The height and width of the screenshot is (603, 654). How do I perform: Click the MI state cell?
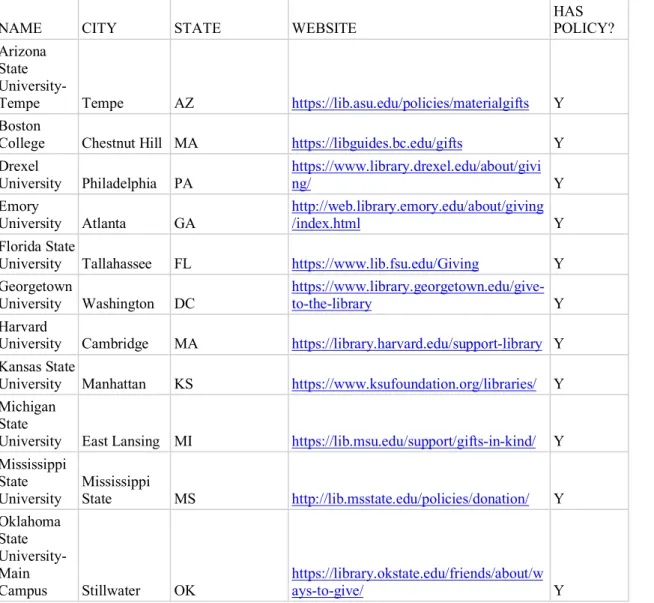coord(229,423)
